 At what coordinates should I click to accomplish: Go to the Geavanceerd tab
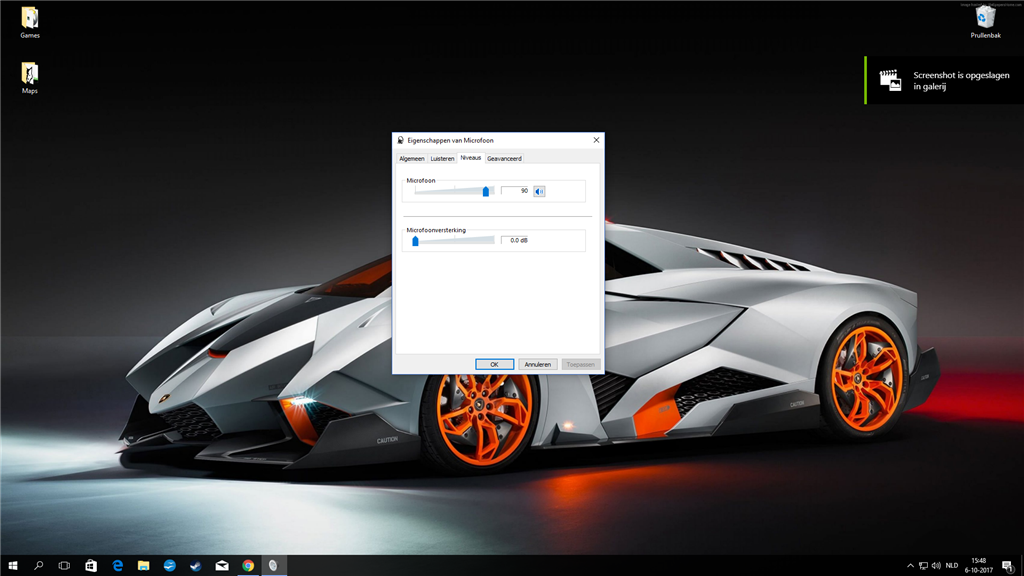[504, 158]
